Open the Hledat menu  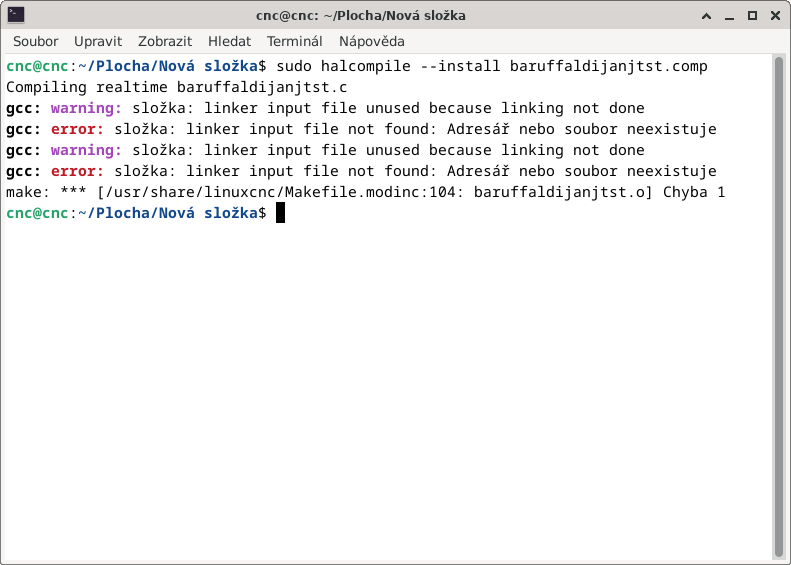click(x=229, y=41)
